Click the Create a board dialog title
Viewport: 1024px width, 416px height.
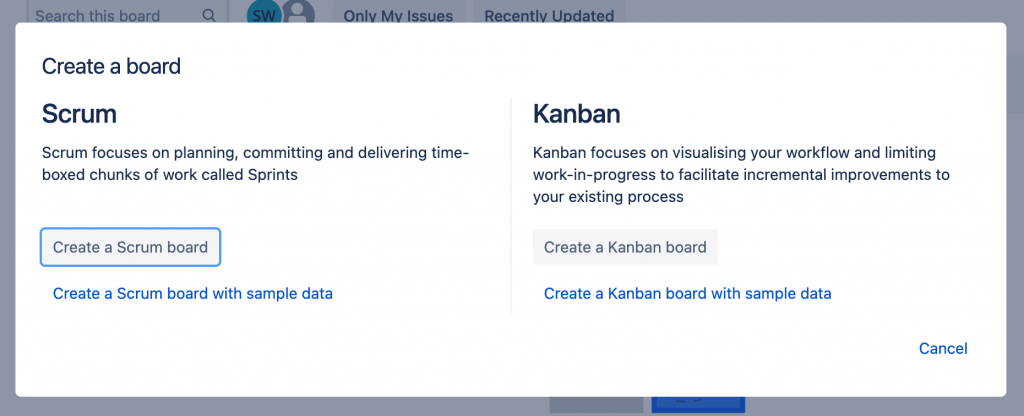click(111, 67)
